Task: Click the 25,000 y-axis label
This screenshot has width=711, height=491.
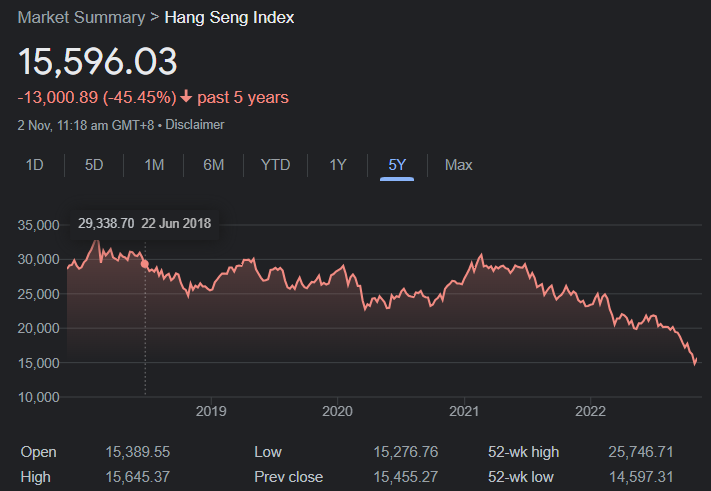Action: (x=39, y=294)
